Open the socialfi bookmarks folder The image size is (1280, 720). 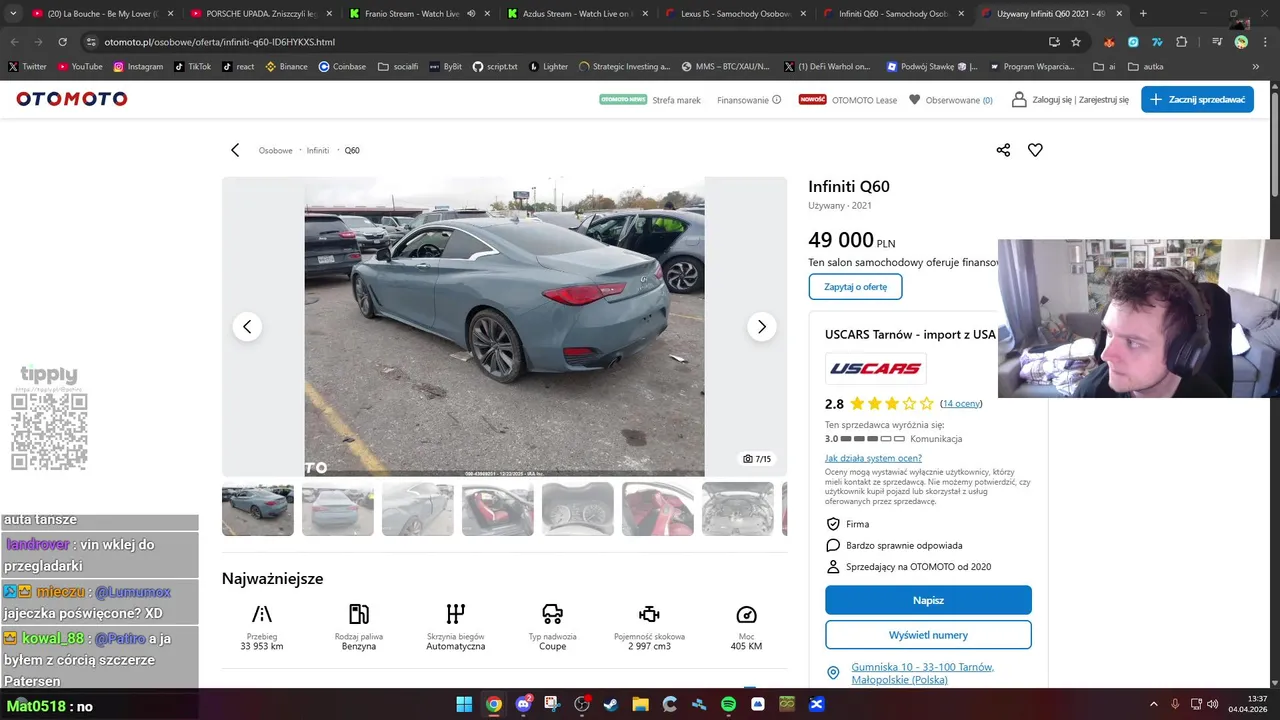pos(398,67)
